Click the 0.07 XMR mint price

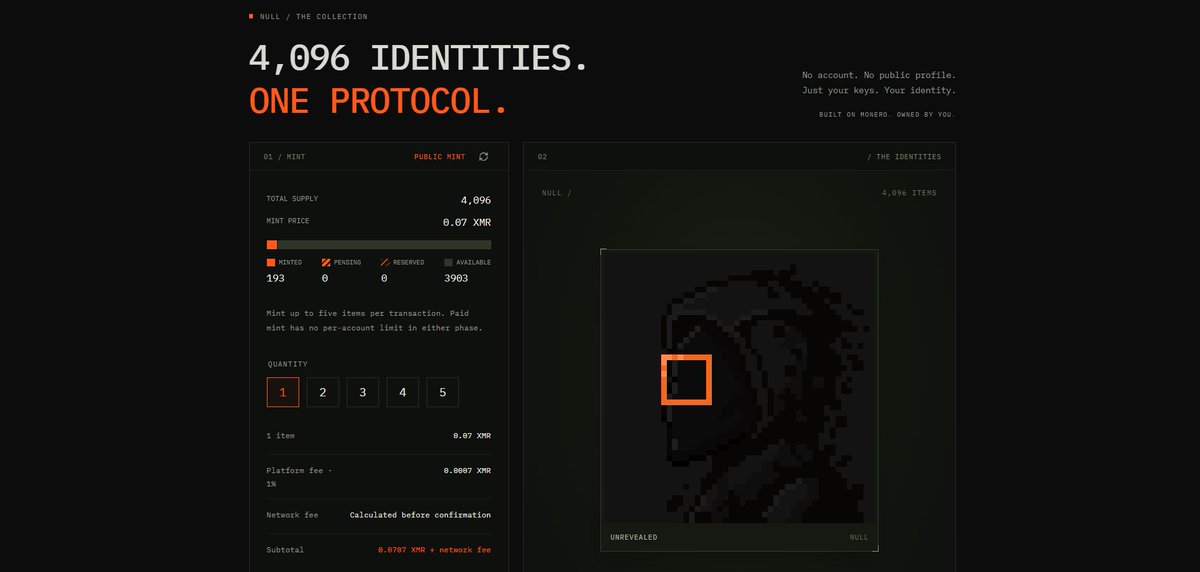(x=467, y=222)
